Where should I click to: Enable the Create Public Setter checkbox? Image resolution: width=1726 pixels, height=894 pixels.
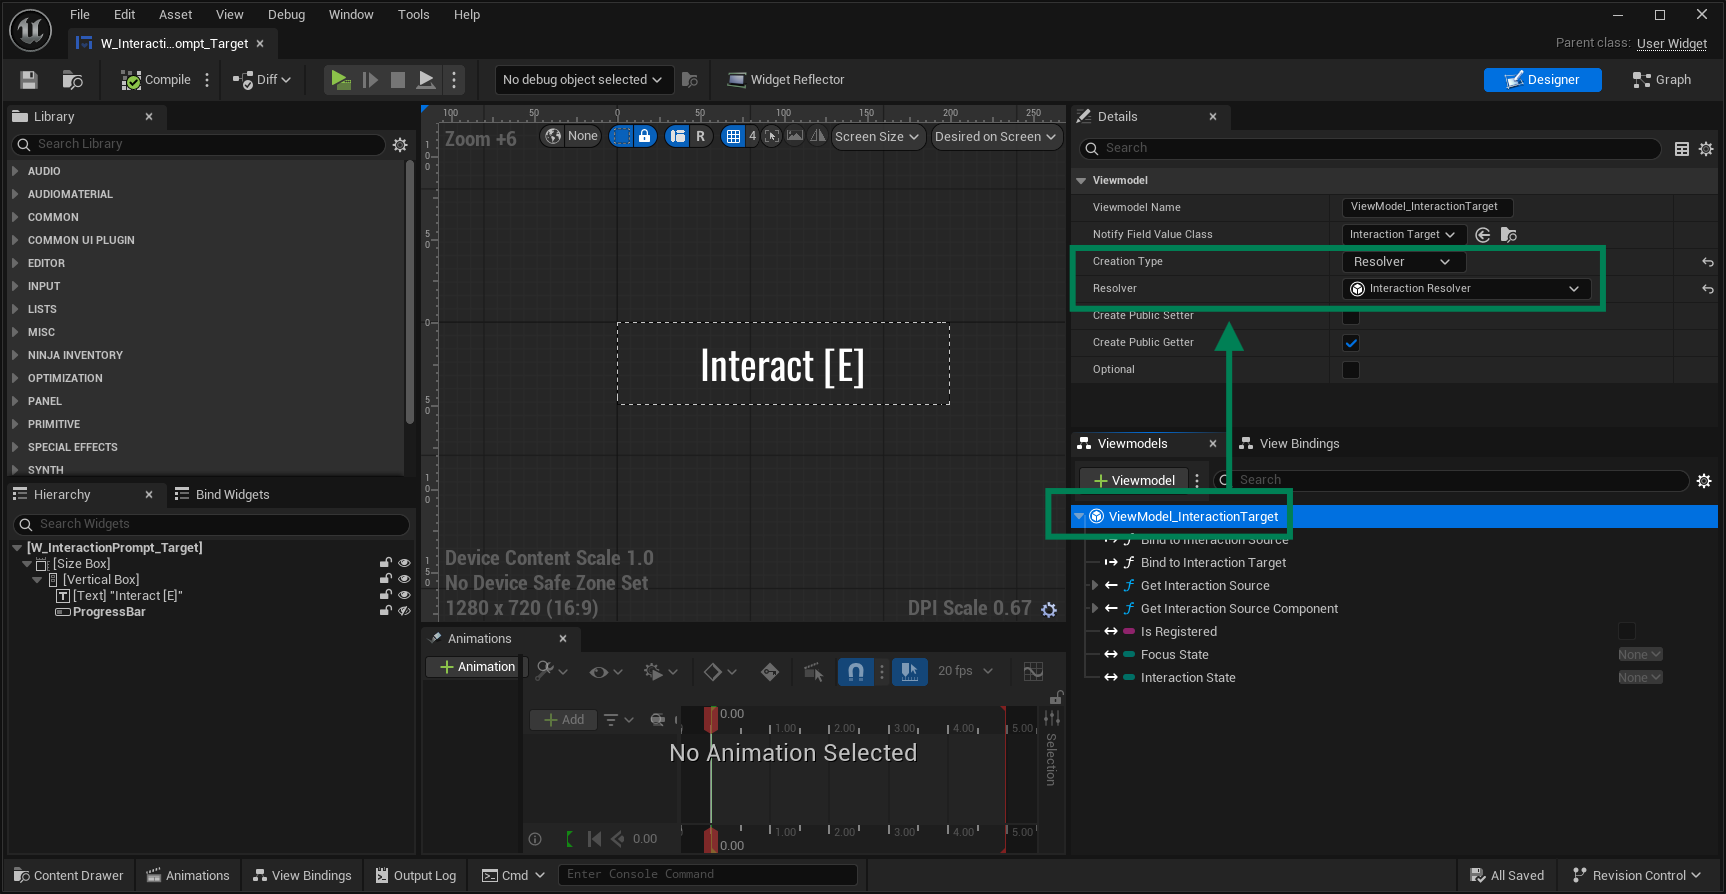tap(1351, 316)
